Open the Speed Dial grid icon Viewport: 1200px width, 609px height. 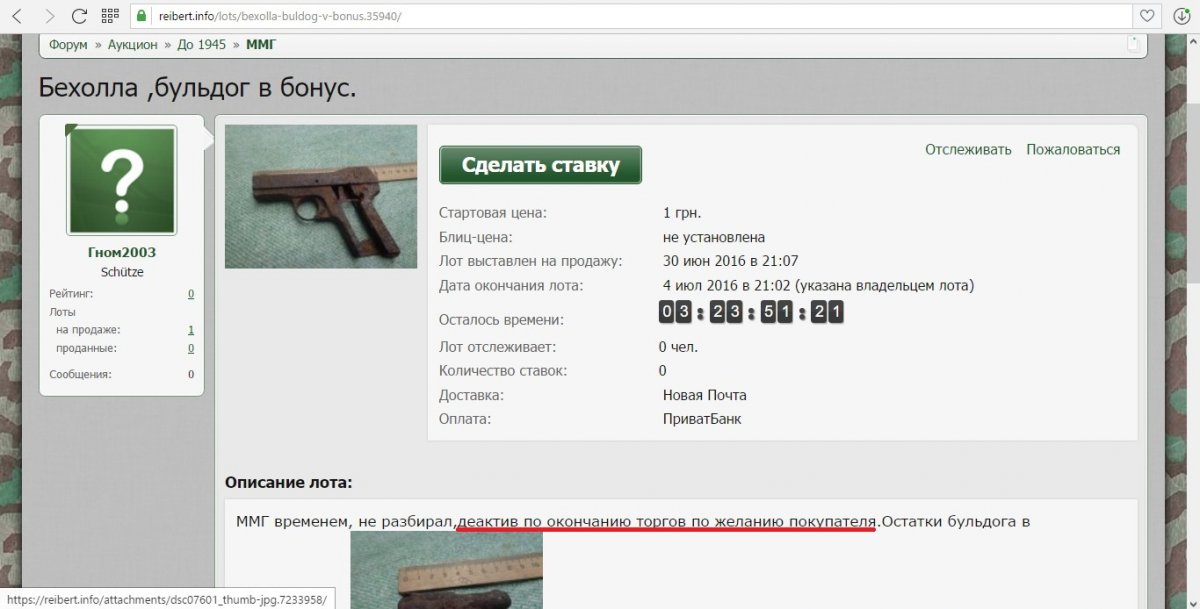coord(110,16)
